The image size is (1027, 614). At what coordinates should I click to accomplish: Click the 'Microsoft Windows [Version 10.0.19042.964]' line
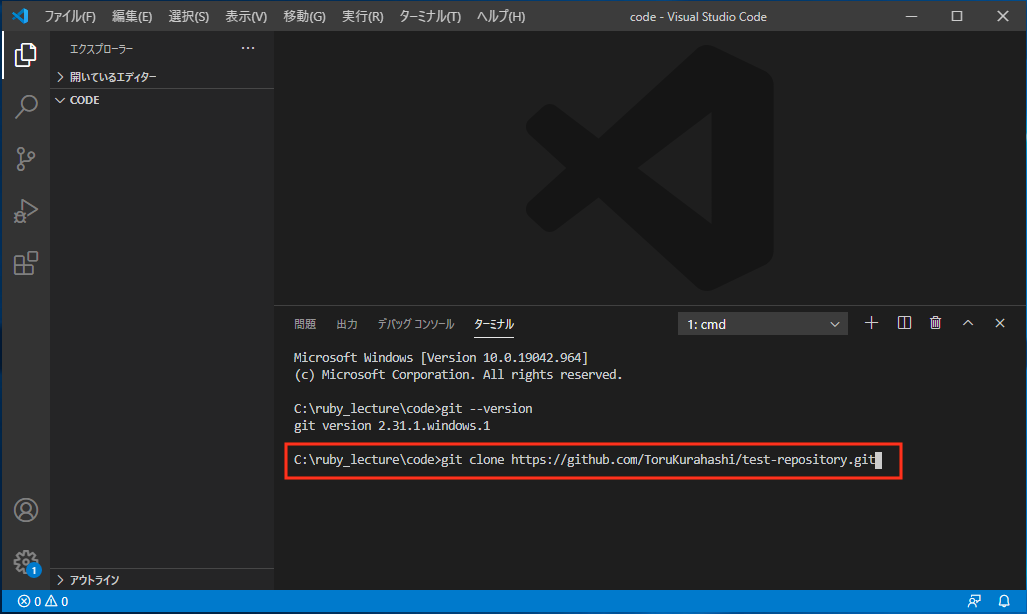[441, 358]
